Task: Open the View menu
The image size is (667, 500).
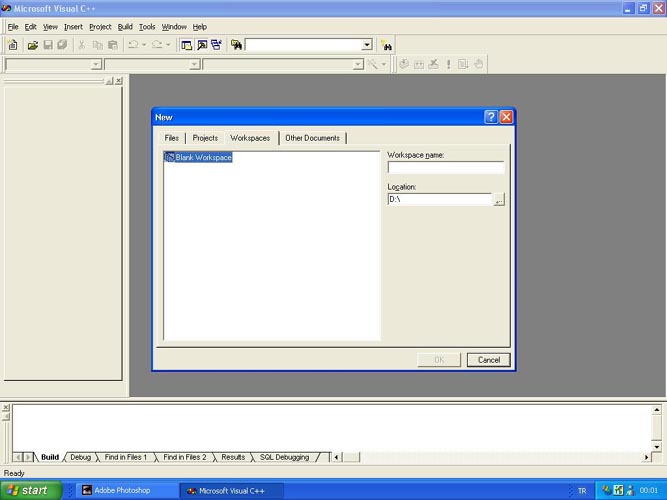Action: 50,27
